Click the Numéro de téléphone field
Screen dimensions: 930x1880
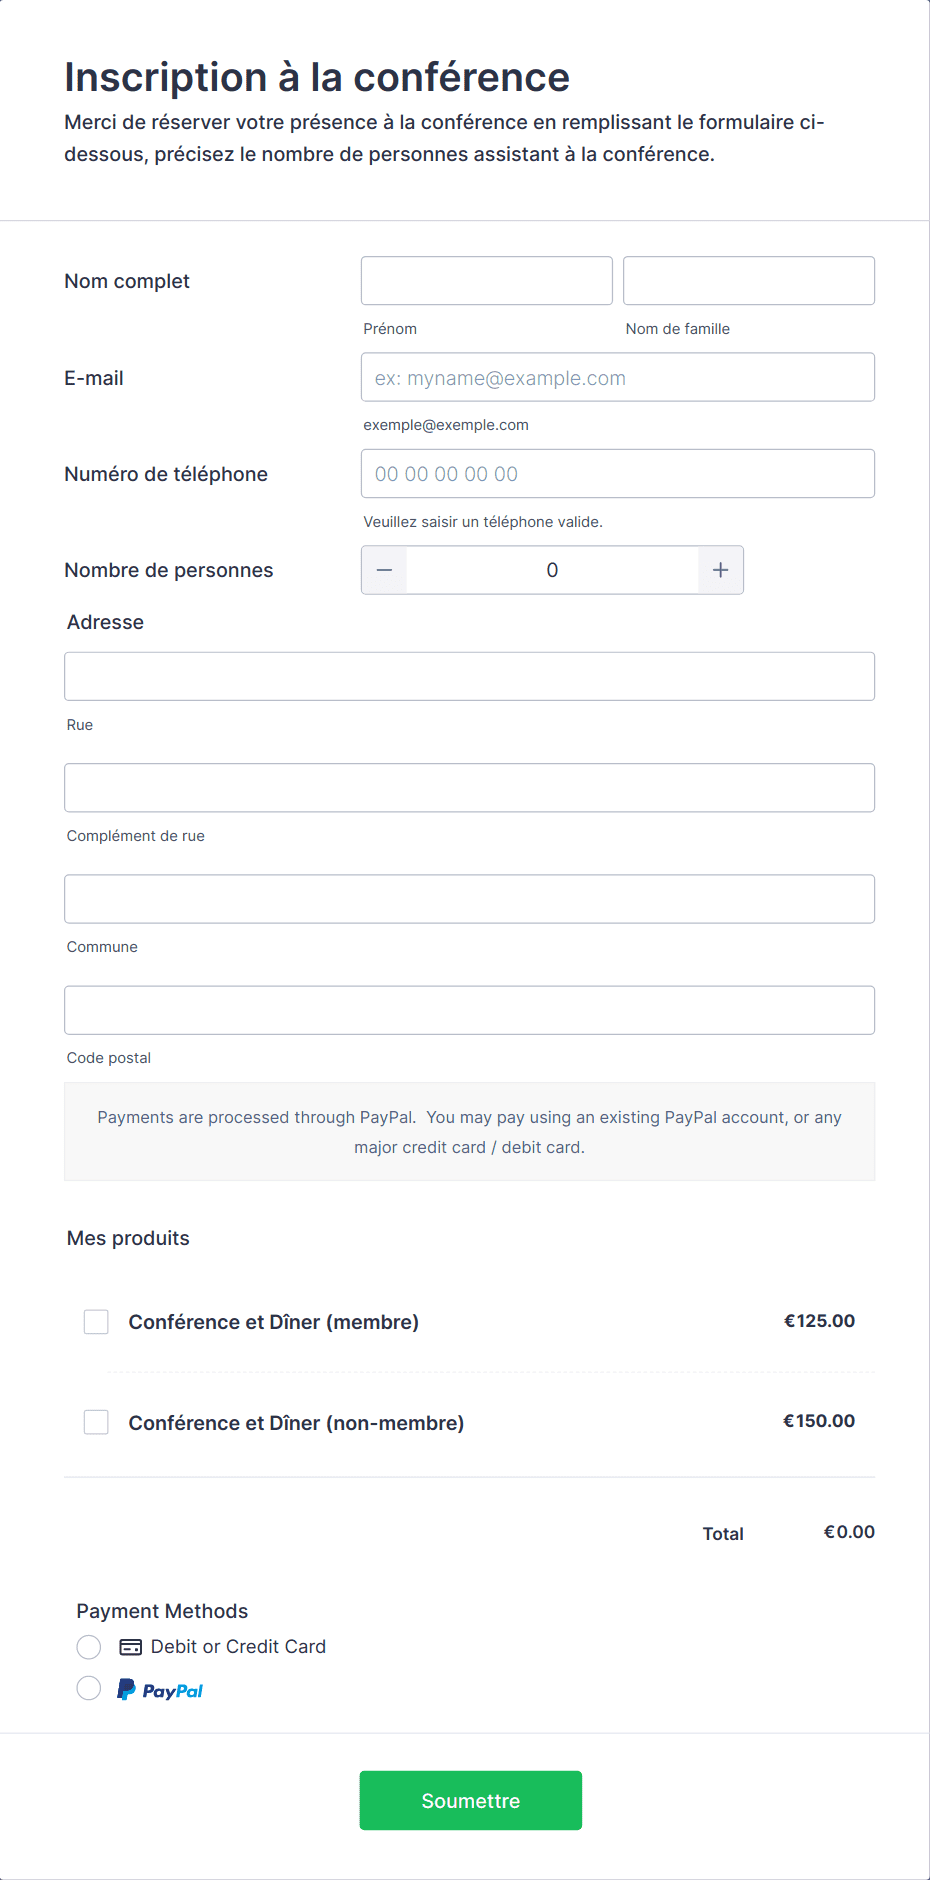point(617,474)
